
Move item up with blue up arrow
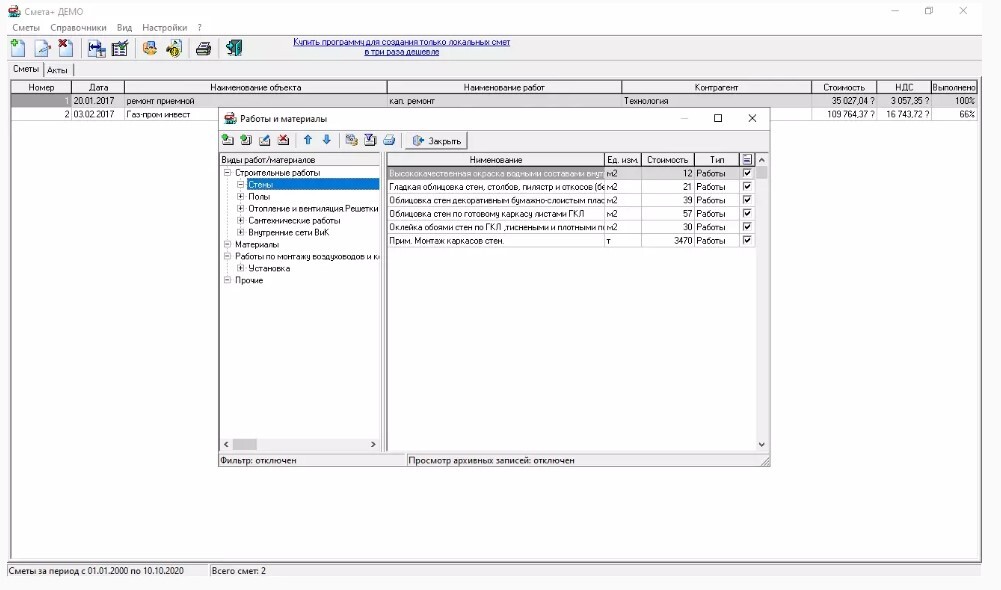tap(308, 141)
